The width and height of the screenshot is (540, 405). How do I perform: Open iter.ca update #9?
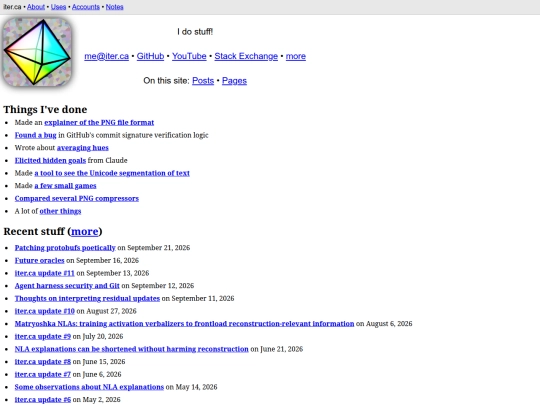pos(43,336)
